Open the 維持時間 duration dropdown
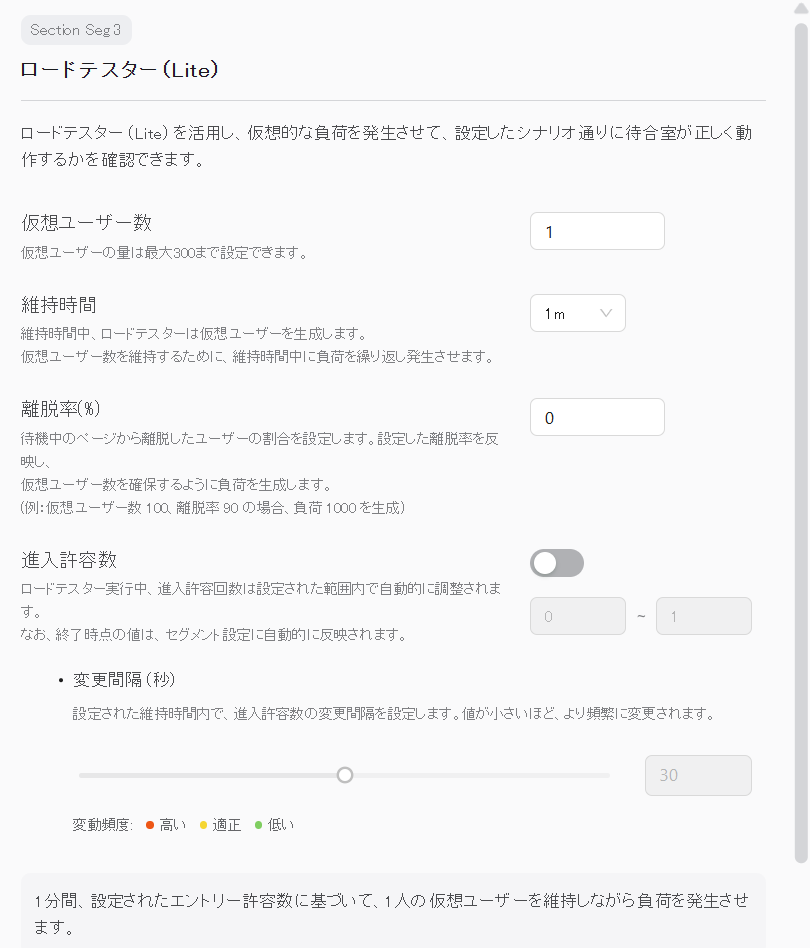810x948 pixels. [577, 313]
